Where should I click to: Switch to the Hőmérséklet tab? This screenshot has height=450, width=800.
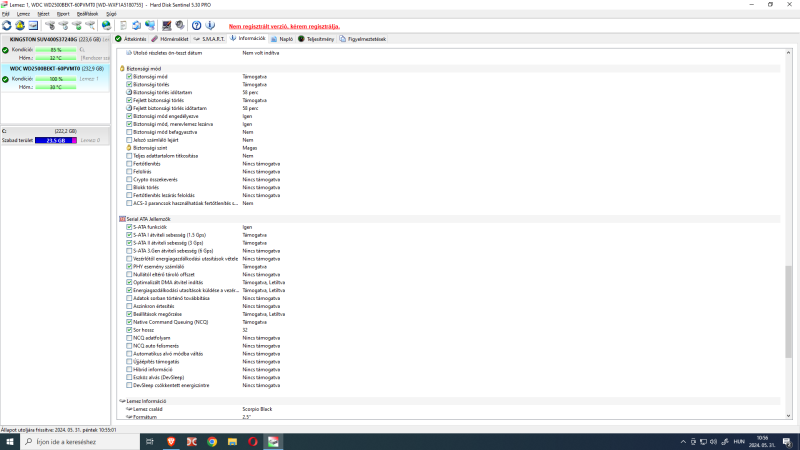click(x=170, y=39)
